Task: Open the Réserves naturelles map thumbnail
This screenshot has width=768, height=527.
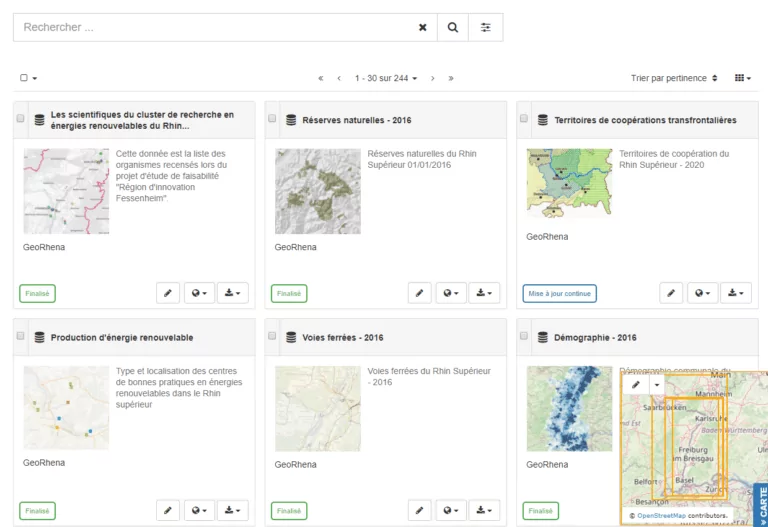Action: point(317,191)
